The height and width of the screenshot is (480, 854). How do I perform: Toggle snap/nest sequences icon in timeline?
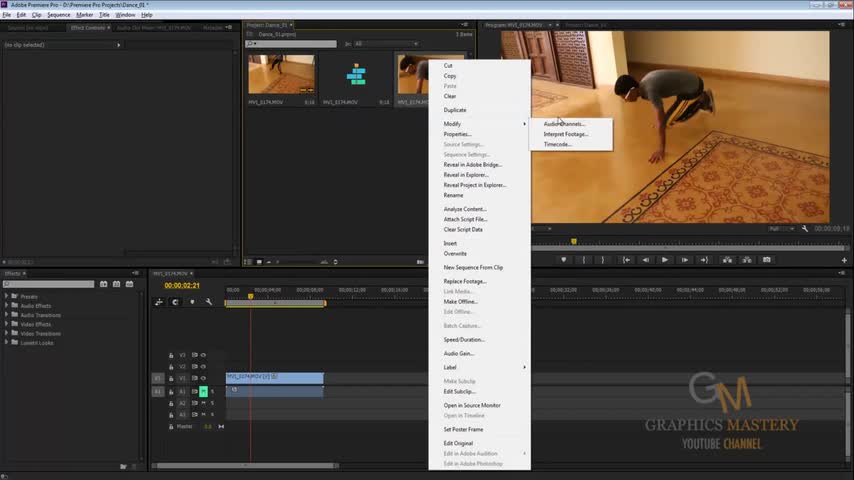158,302
